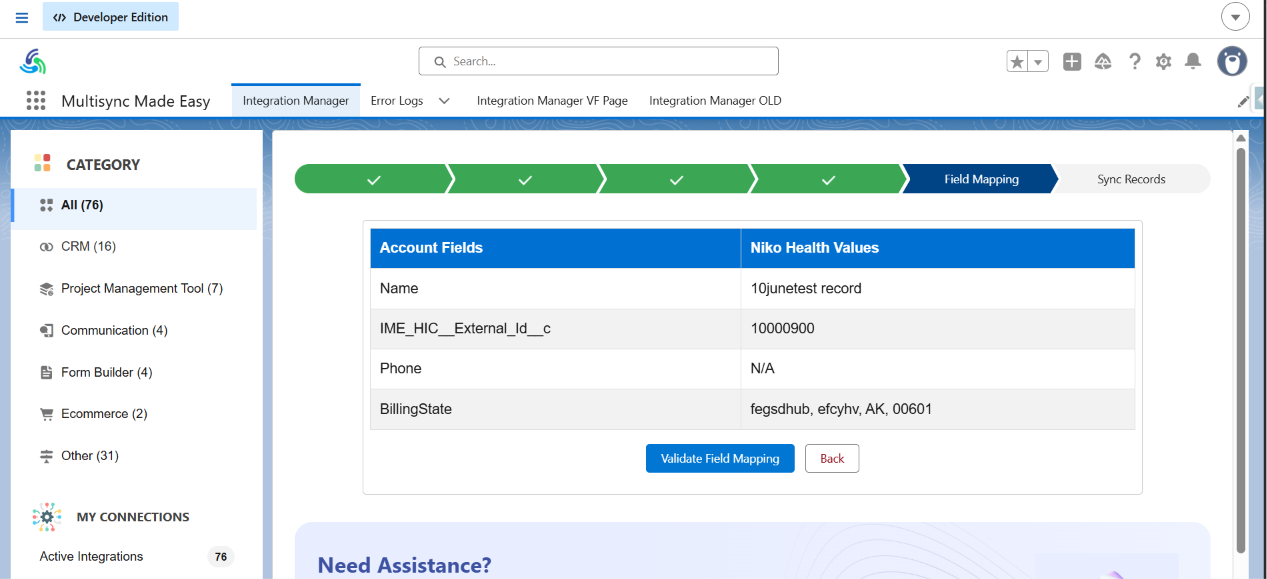Screen dimensions: 1267x579
Task: Click the 10junetest record value
Action: (x=806, y=288)
